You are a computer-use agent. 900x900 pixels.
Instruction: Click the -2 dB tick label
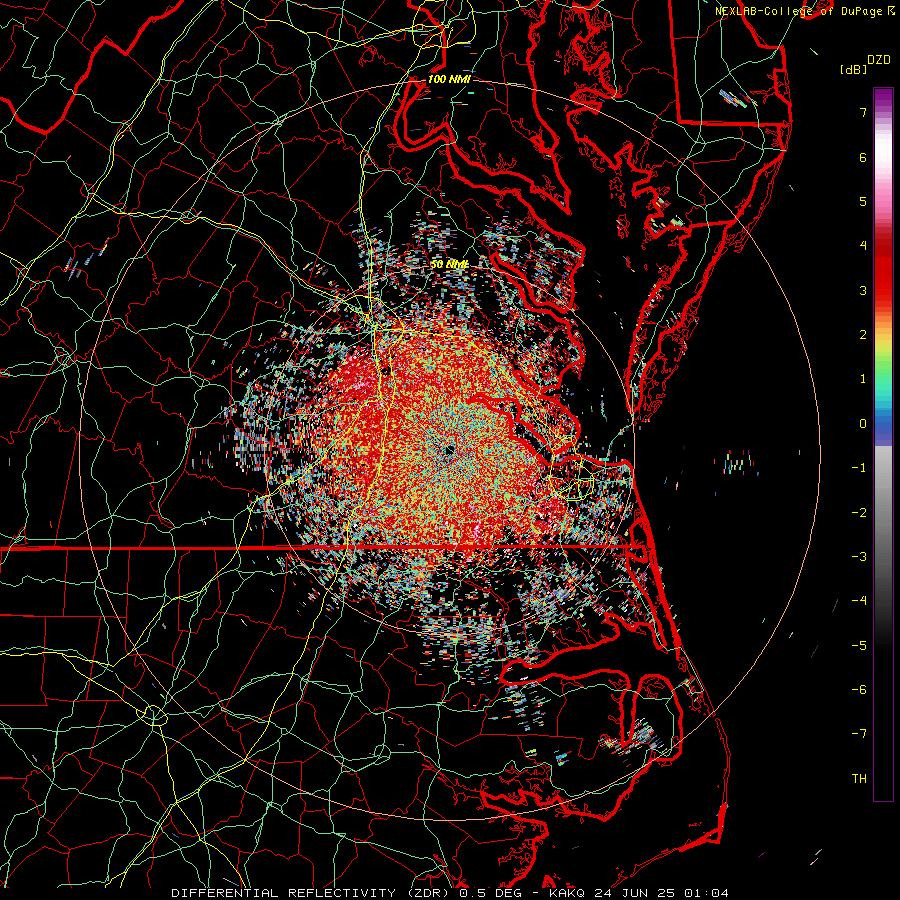coord(859,513)
